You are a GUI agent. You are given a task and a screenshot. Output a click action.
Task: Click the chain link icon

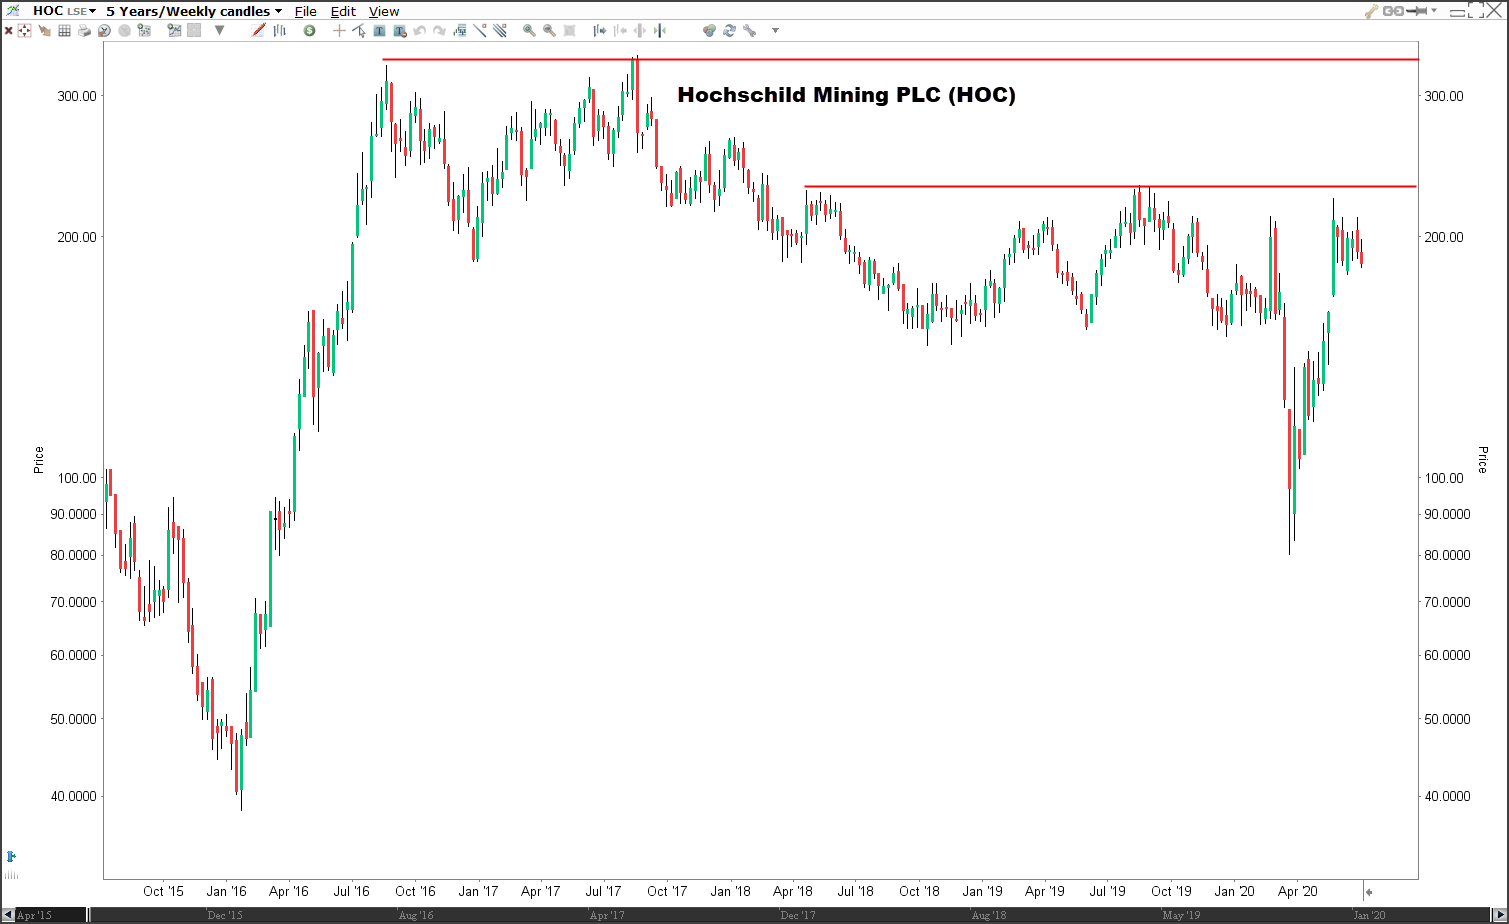(1393, 11)
